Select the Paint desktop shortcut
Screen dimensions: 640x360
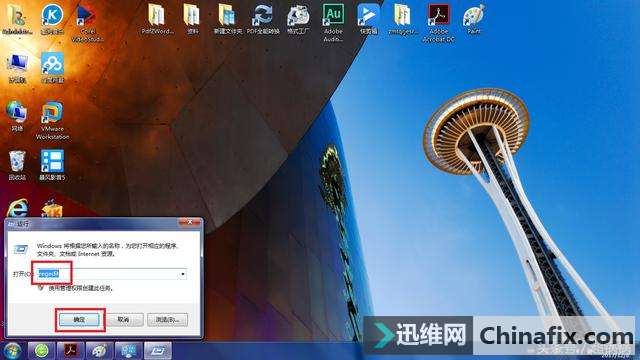(473, 19)
